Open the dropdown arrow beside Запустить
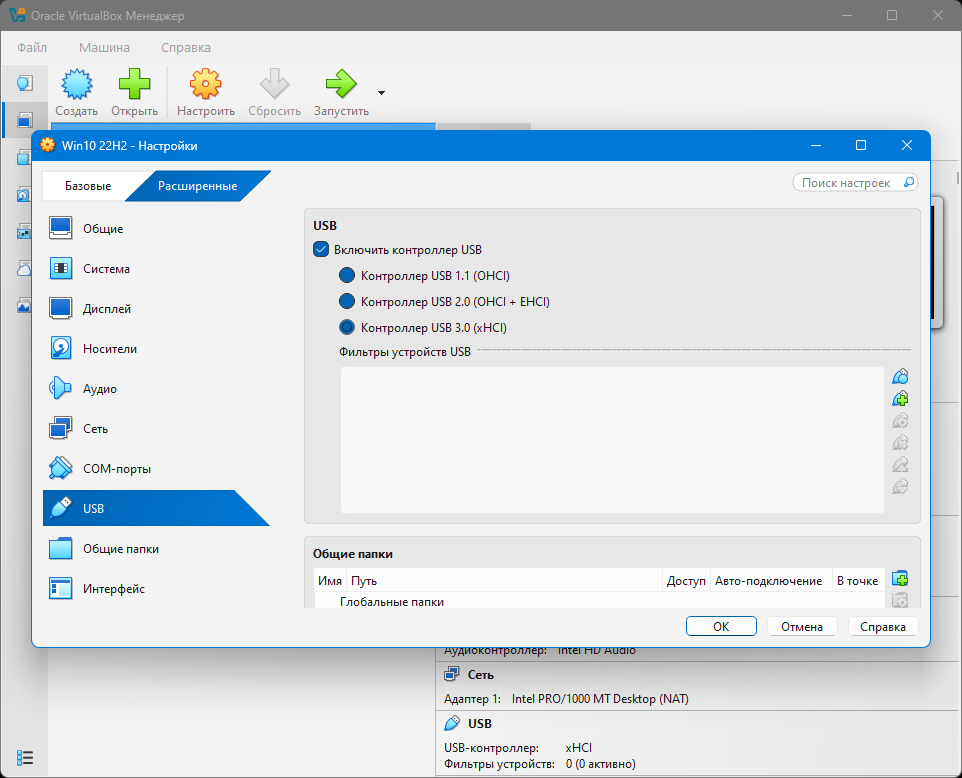 pos(382,93)
